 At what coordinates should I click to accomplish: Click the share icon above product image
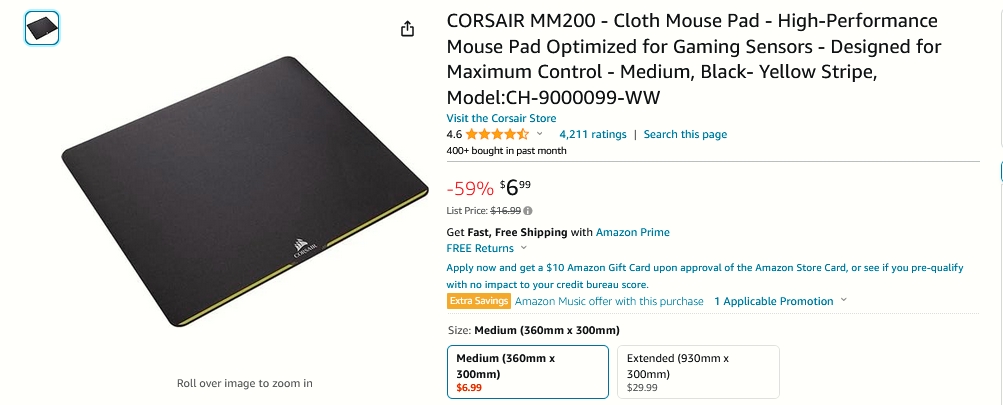407,29
